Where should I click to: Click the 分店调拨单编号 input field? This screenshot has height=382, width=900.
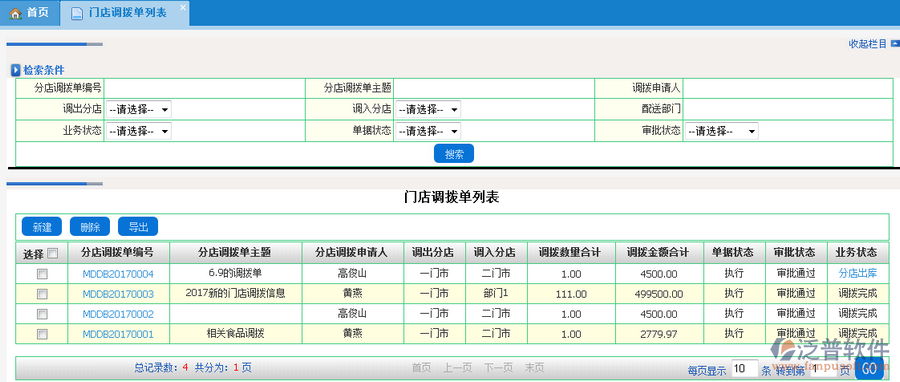205,88
